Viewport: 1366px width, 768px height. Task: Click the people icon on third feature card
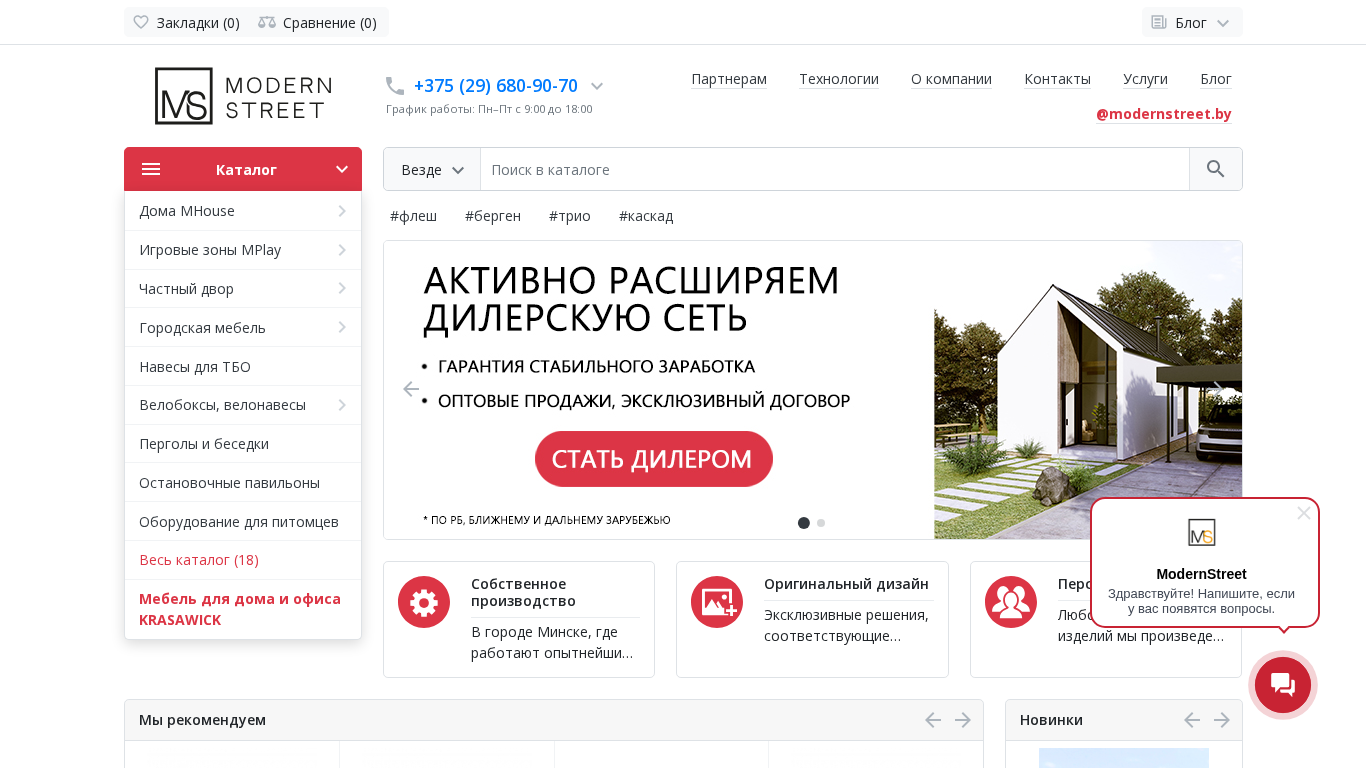1011,602
